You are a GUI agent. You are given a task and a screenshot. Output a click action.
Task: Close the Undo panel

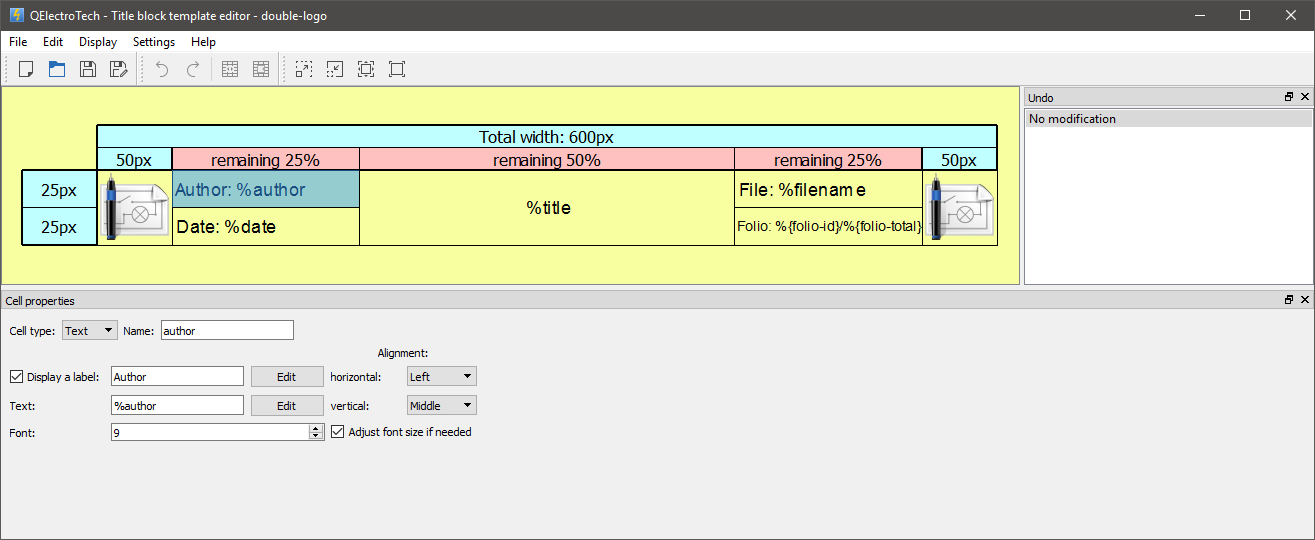(x=1304, y=97)
